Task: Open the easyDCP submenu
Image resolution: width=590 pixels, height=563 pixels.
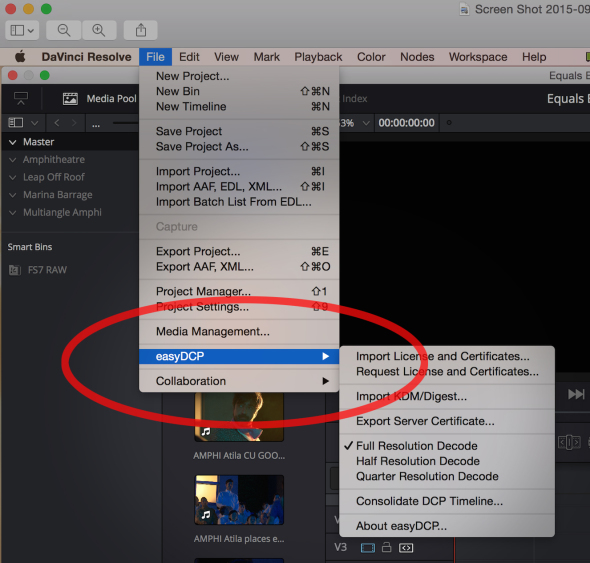Action: click(x=239, y=356)
